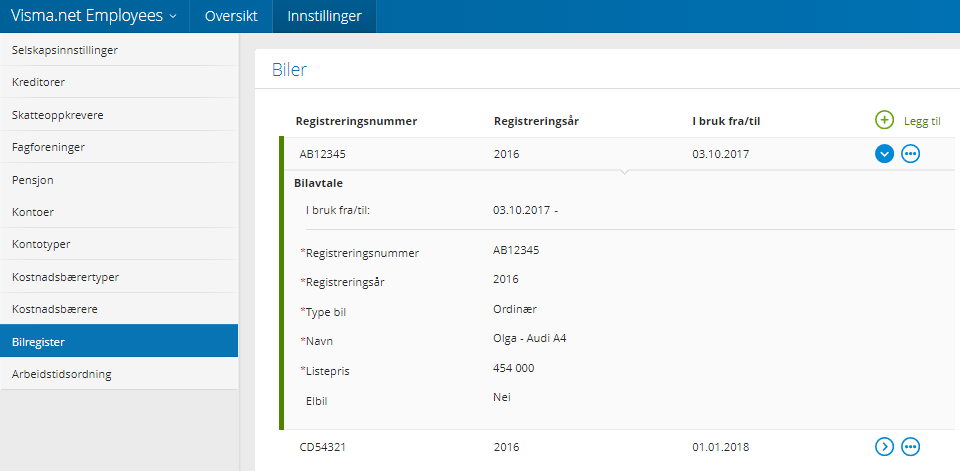Switch to the Innstillinger tab

pos(324,16)
